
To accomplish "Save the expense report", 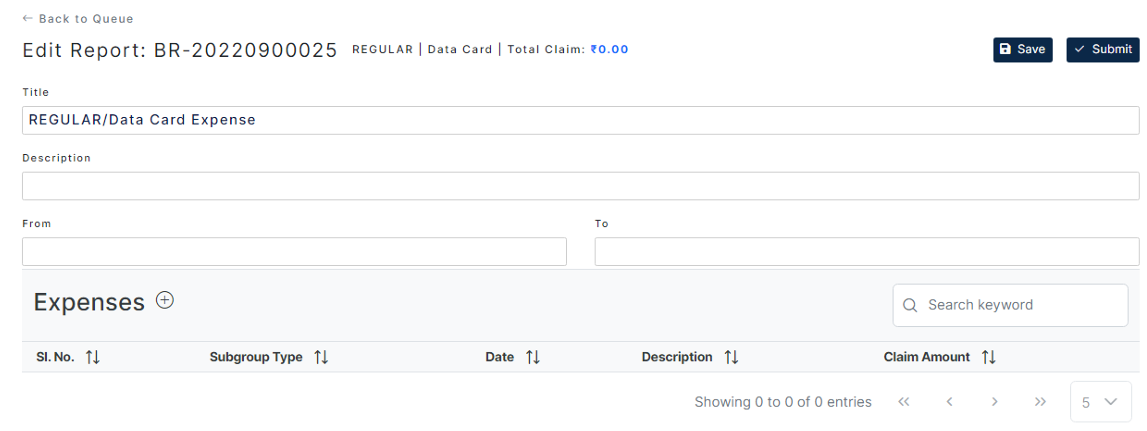I will [x=1023, y=49].
